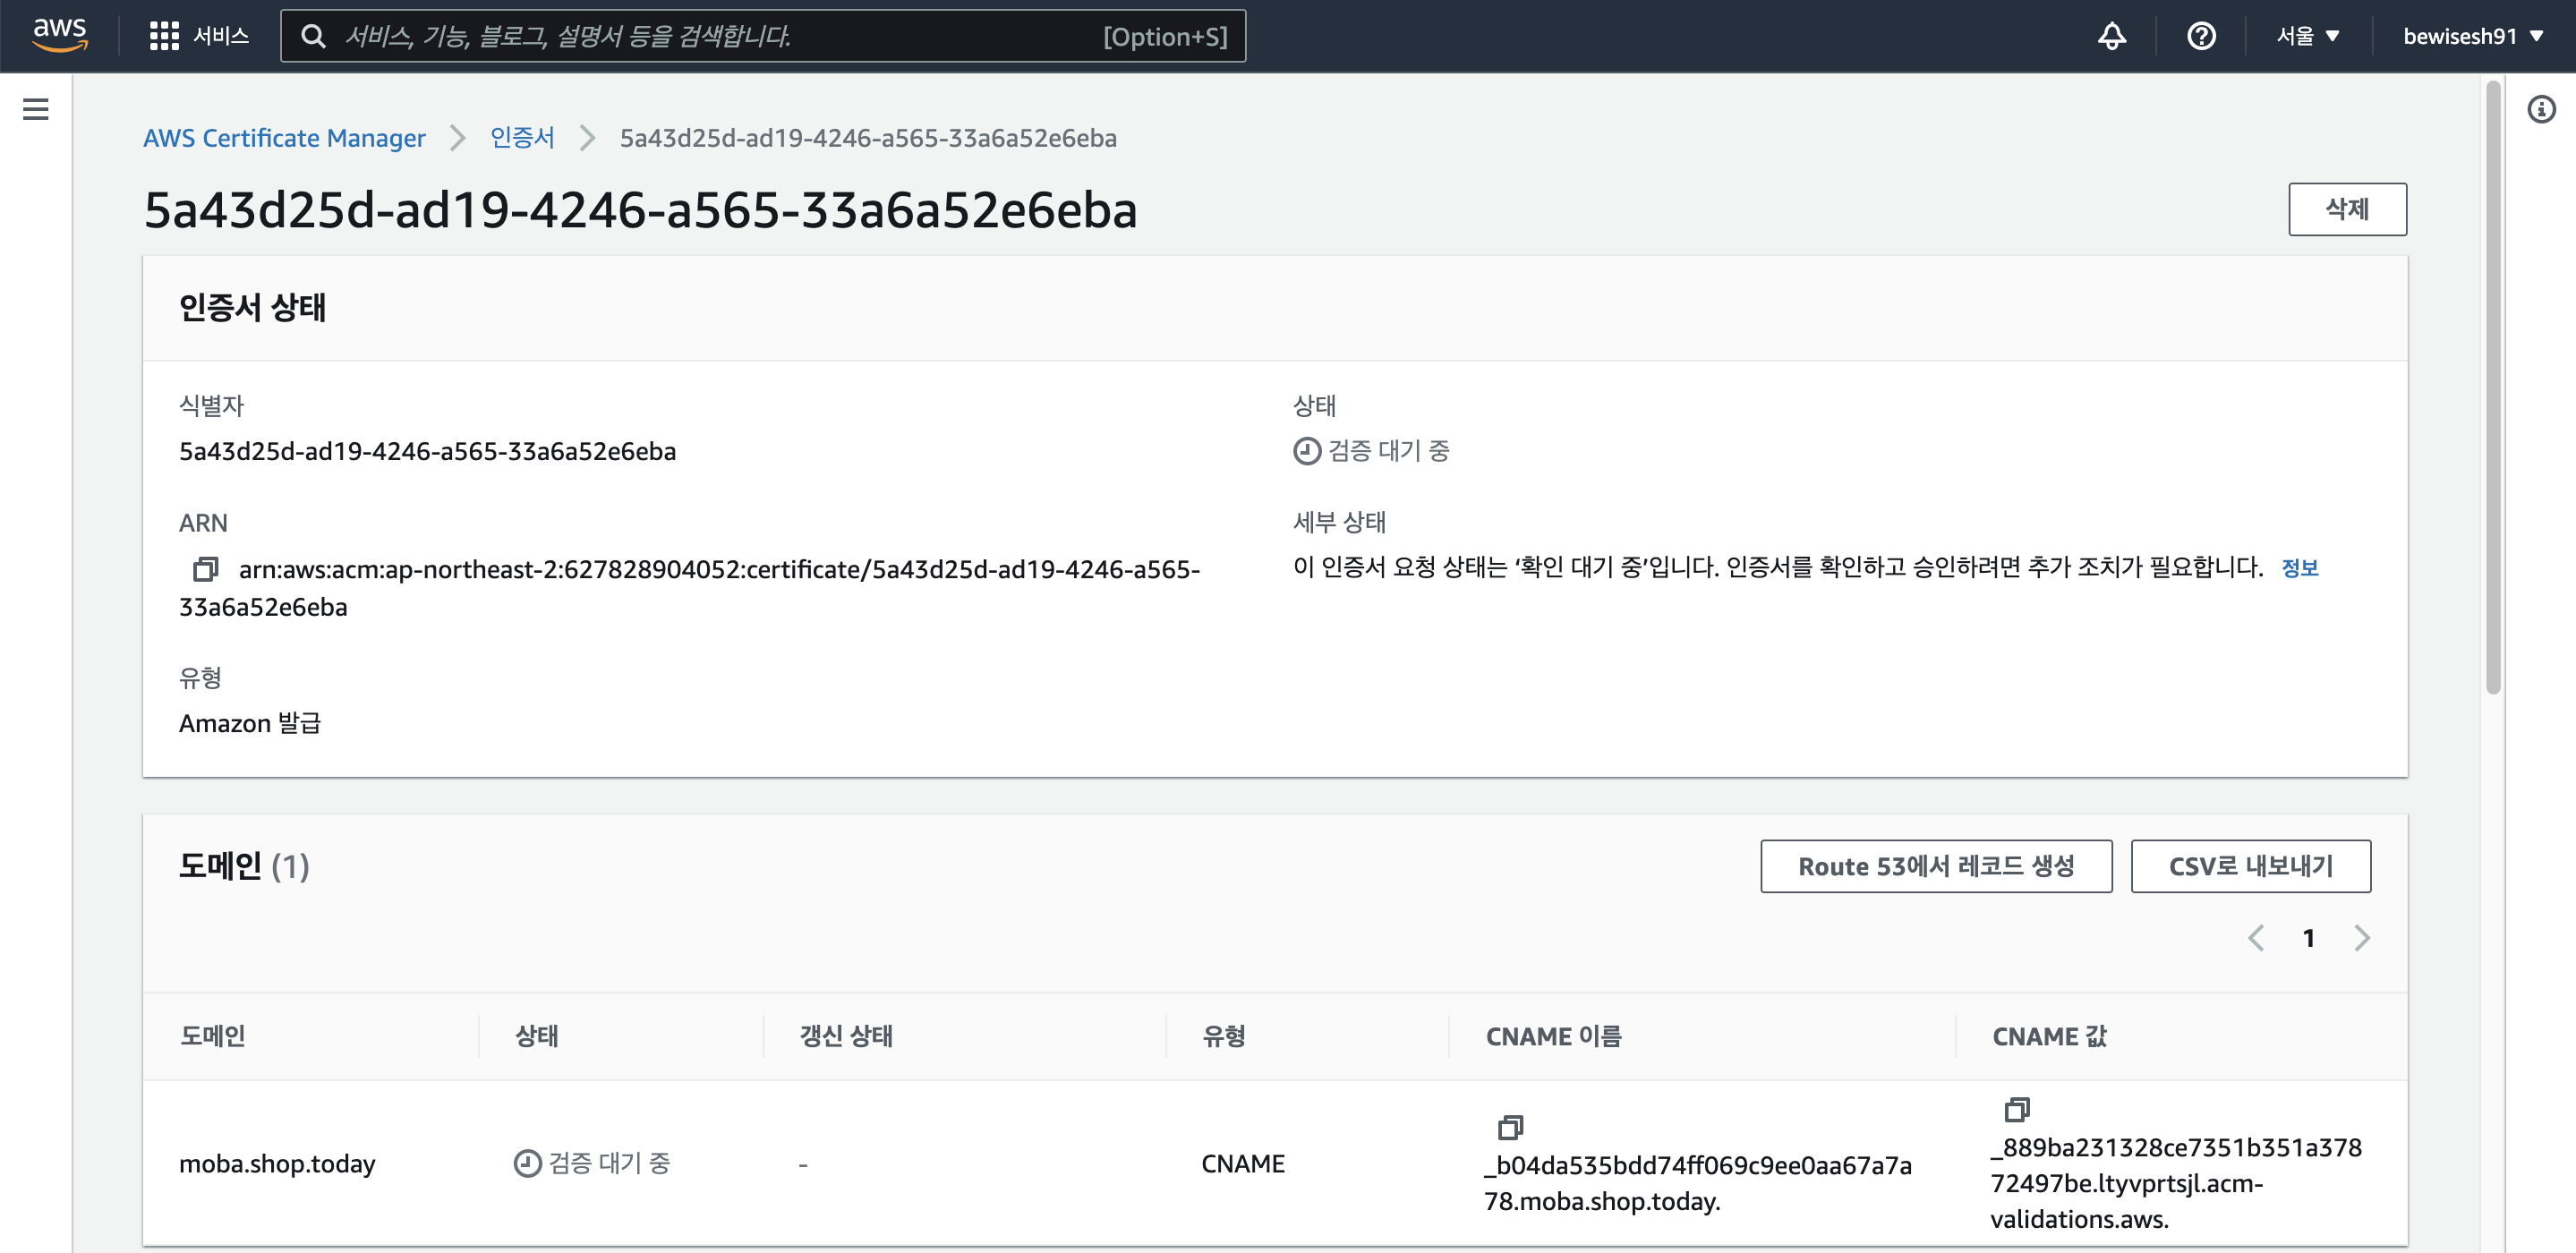Open AWS Certificate Manager breadcrumb link
Viewport: 2576px width, 1253px height.
(x=284, y=138)
